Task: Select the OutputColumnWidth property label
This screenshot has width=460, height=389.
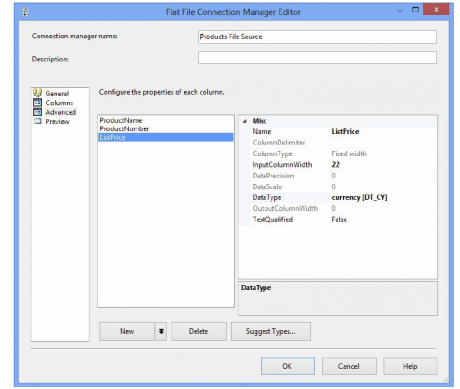Action: pos(285,209)
